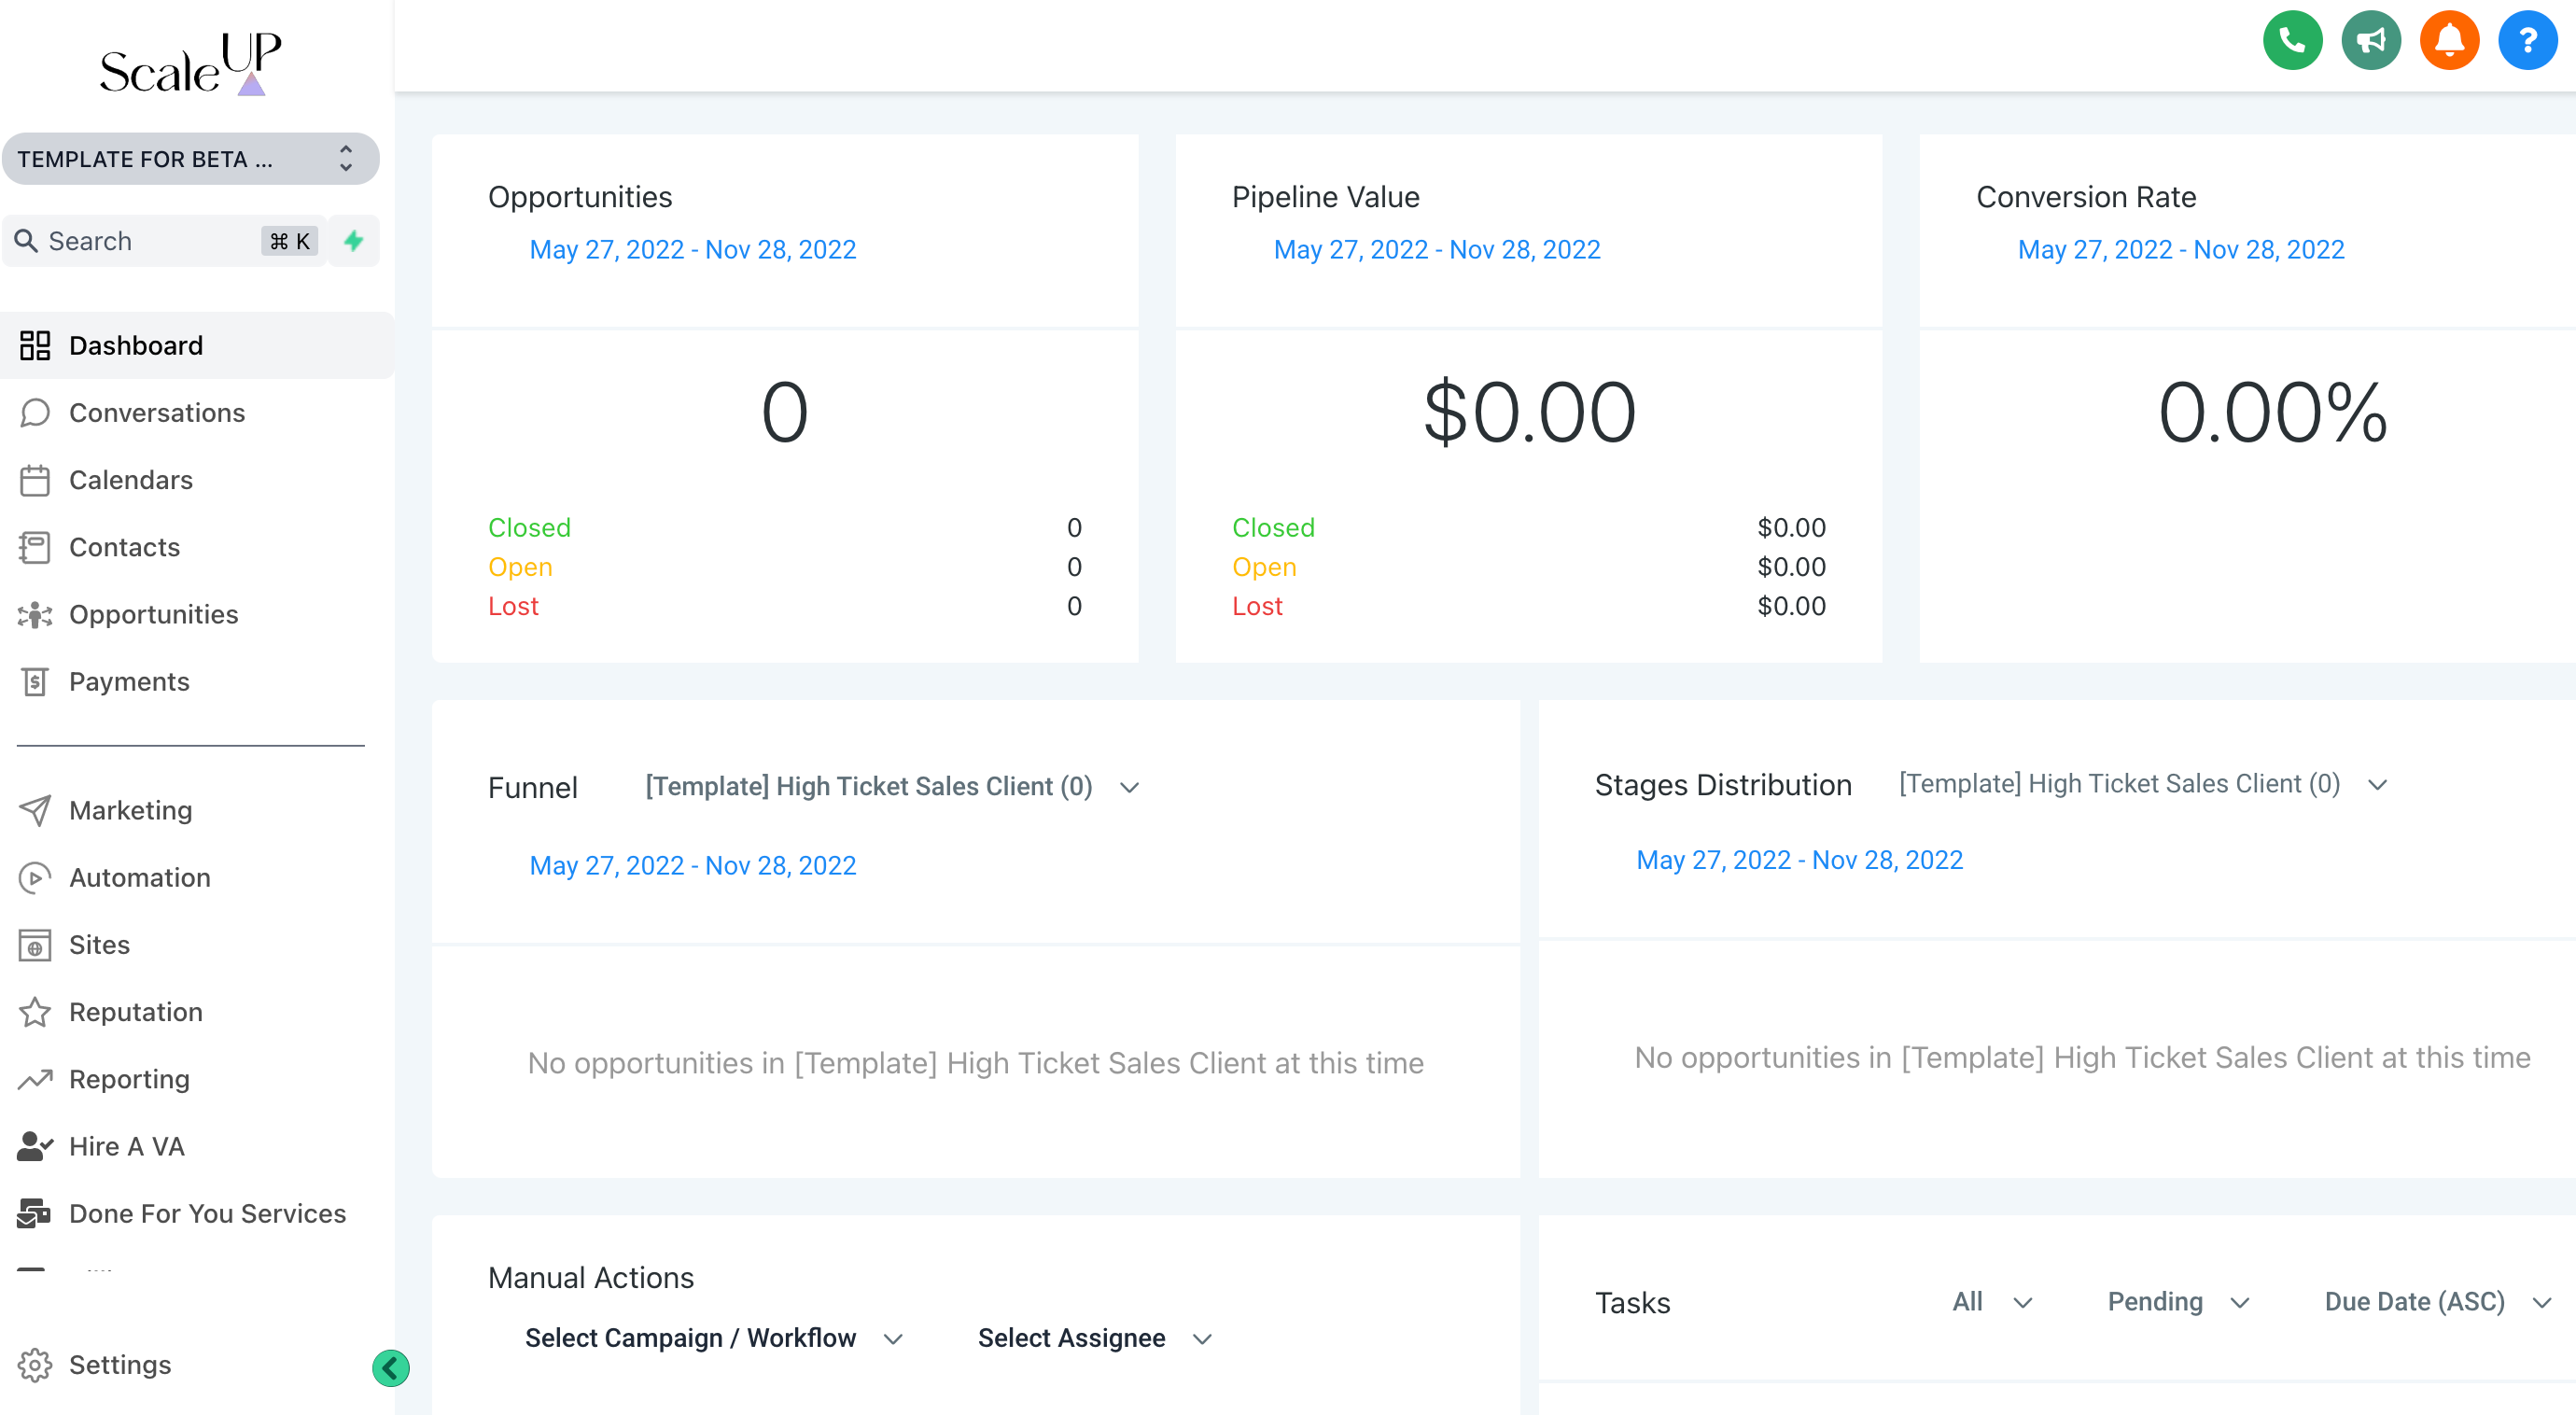Open Done For You Services
The image size is (2576, 1415).
click(x=196, y=1213)
